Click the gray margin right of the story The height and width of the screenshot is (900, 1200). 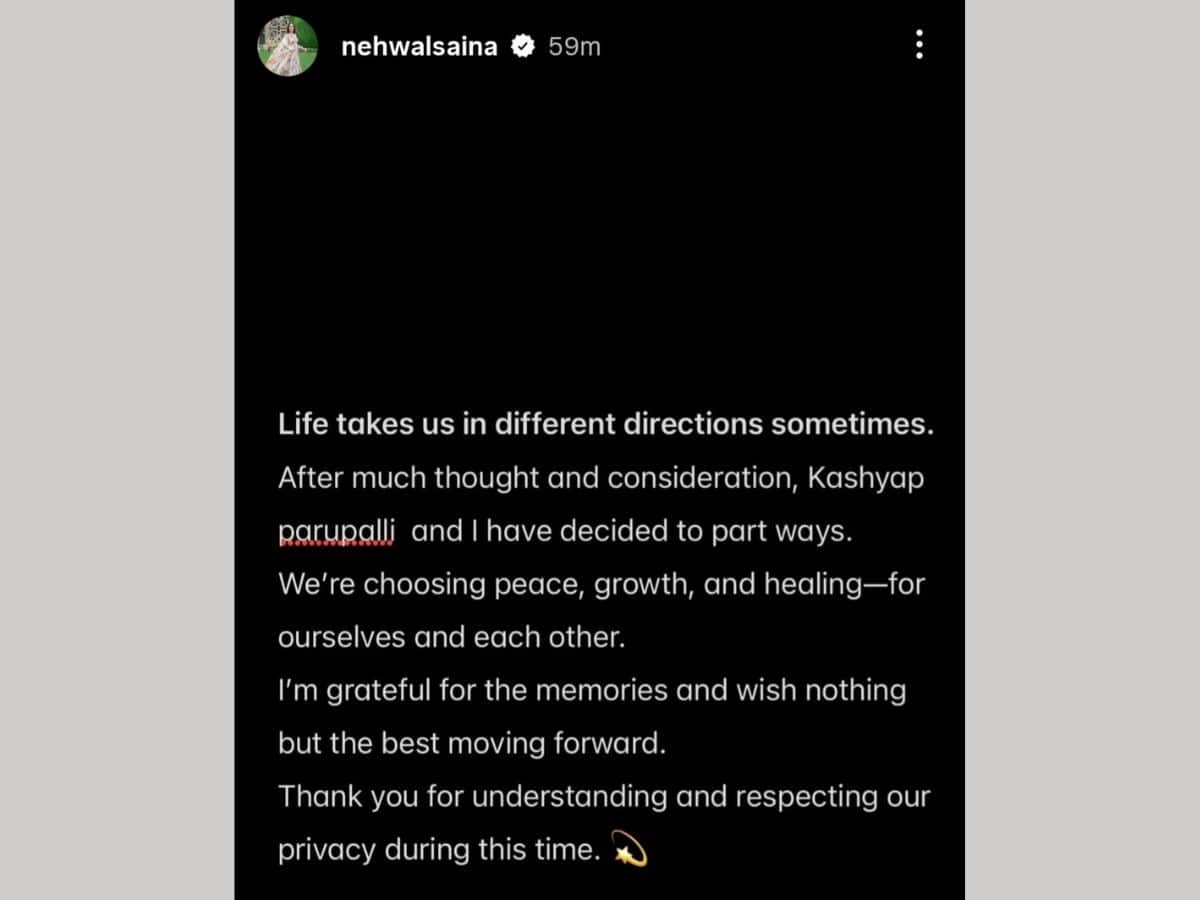pos(1082,450)
